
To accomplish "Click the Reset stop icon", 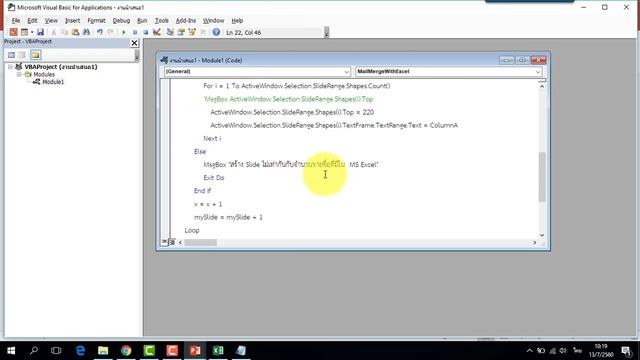I will pyautogui.click(x=146, y=32).
